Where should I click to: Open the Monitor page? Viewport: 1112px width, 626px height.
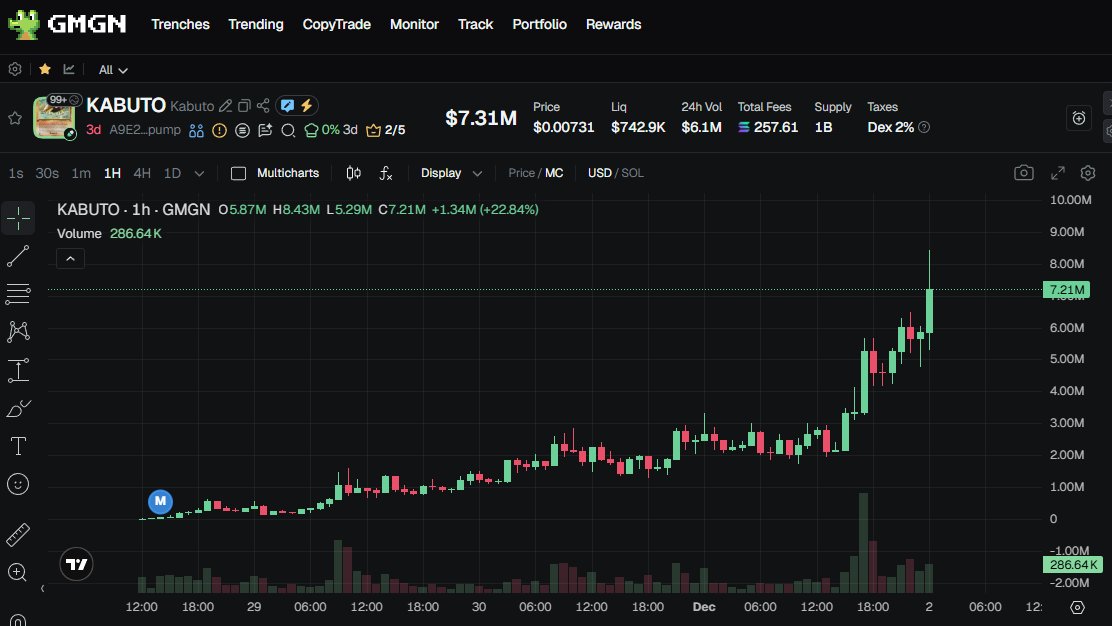(414, 24)
